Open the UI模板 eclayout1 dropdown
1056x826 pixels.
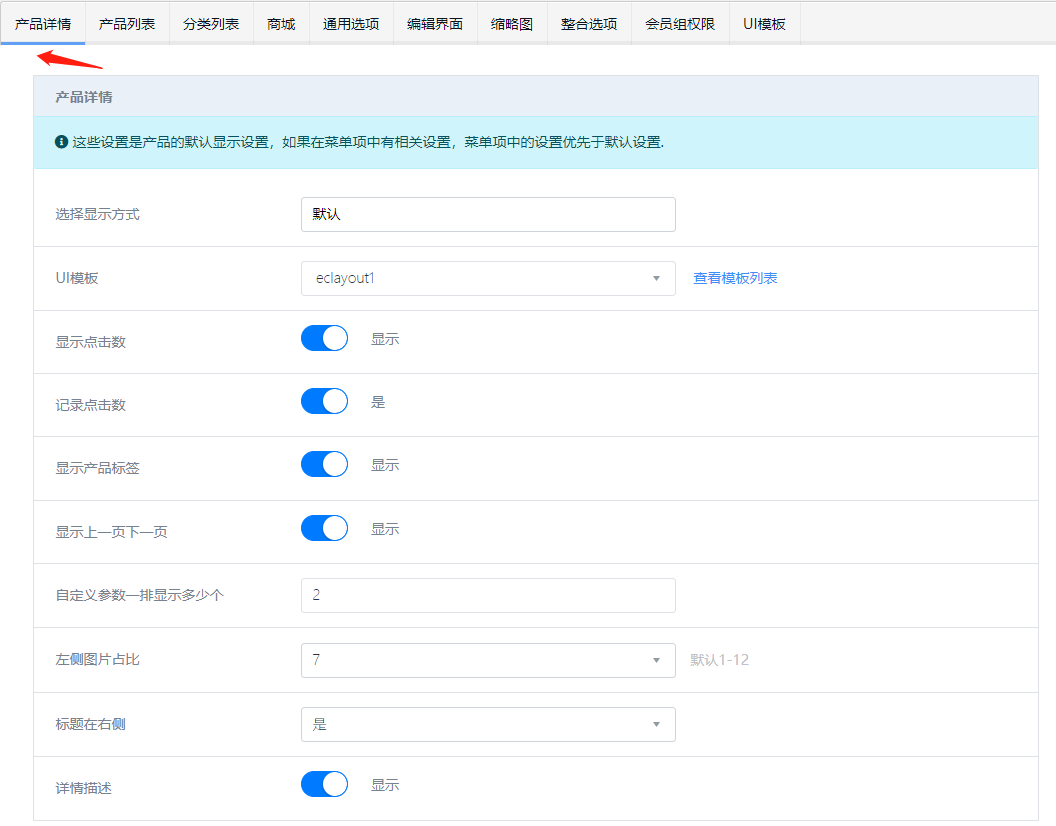click(x=488, y=278)
